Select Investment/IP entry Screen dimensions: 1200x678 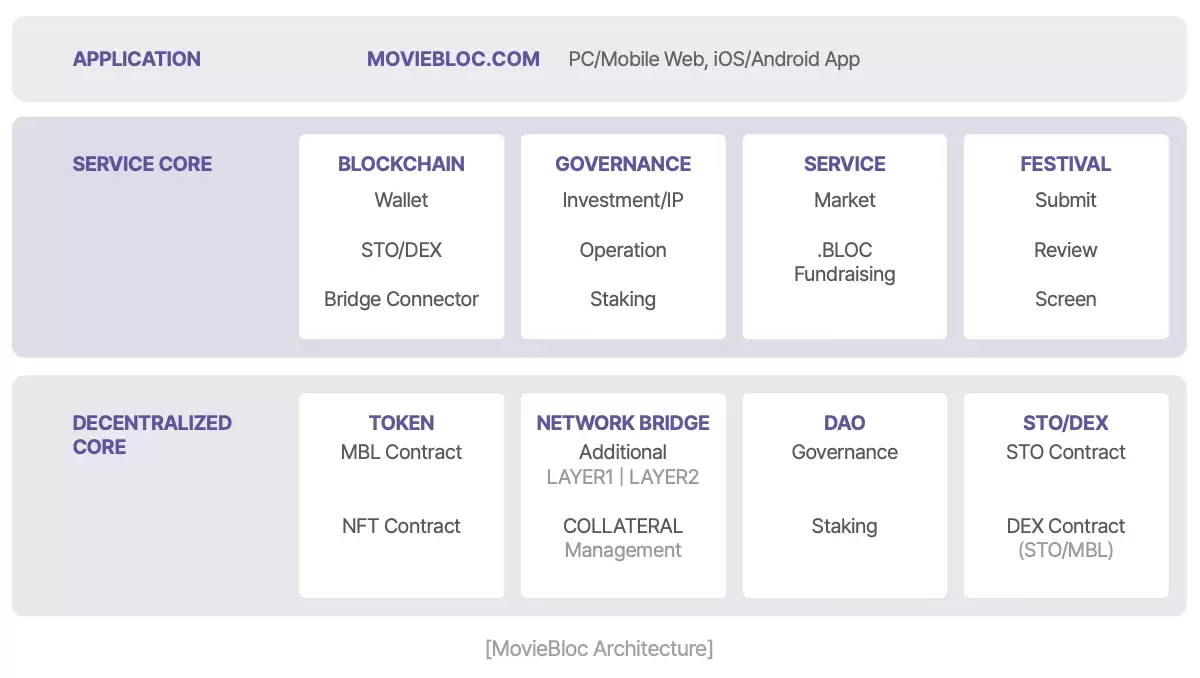click(x=623, y=200)
